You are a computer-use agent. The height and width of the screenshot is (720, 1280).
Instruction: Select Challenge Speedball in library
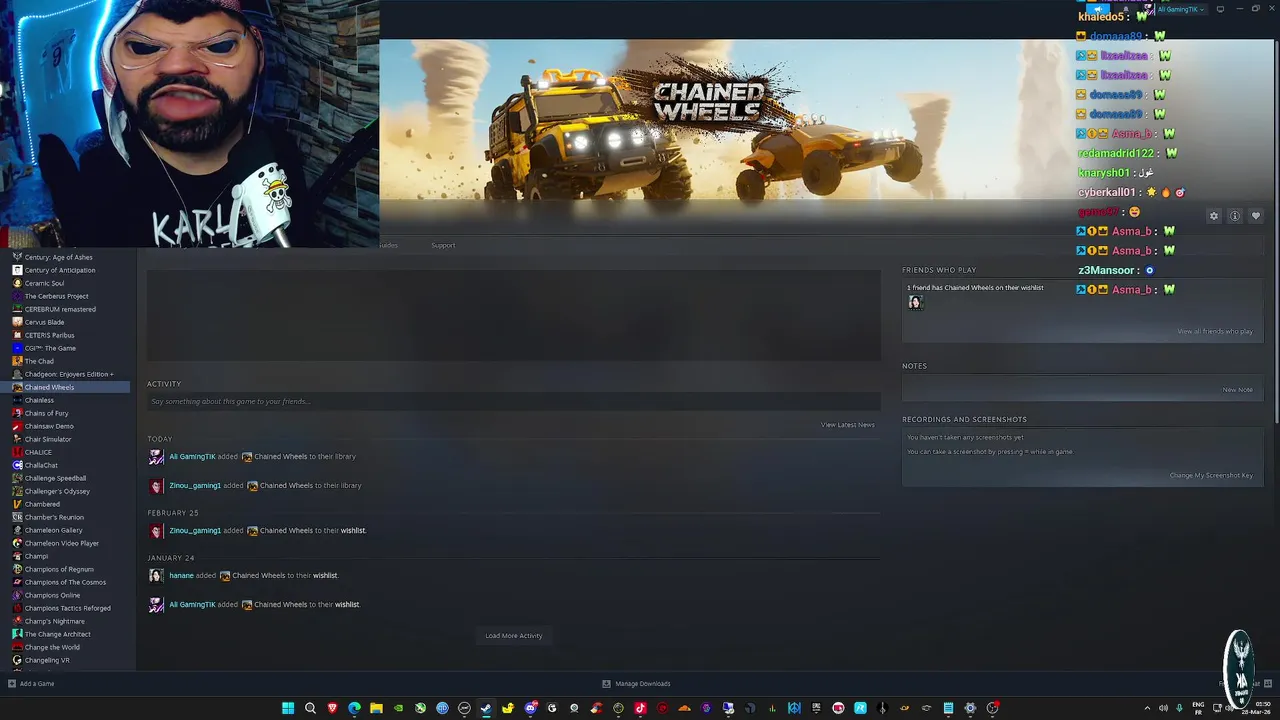coord(66,478)
